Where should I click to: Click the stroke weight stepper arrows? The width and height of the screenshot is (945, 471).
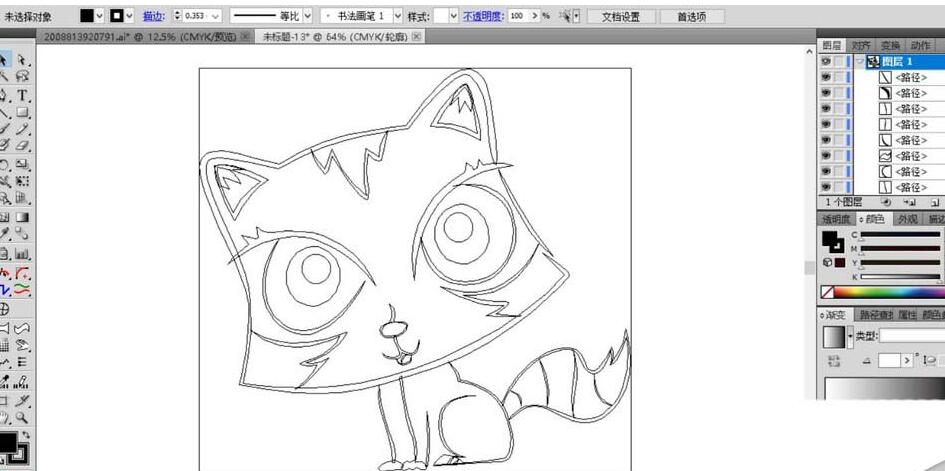click(x=177, y=16)
